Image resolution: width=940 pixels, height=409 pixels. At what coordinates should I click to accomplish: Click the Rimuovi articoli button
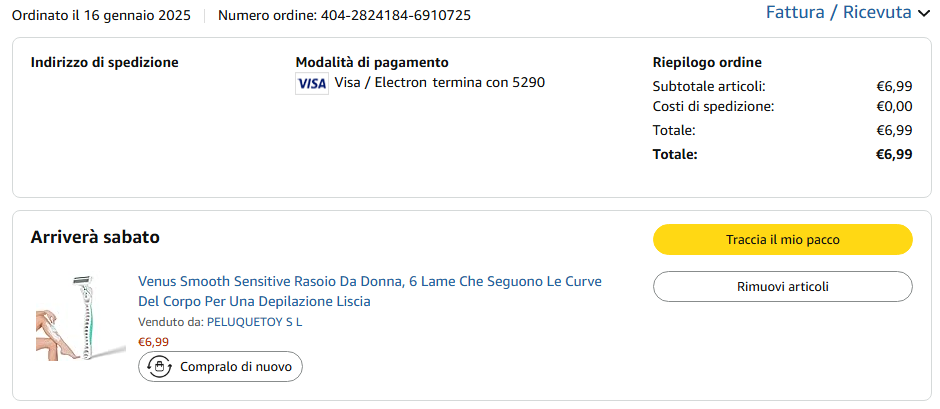click(x=782, y=287)
